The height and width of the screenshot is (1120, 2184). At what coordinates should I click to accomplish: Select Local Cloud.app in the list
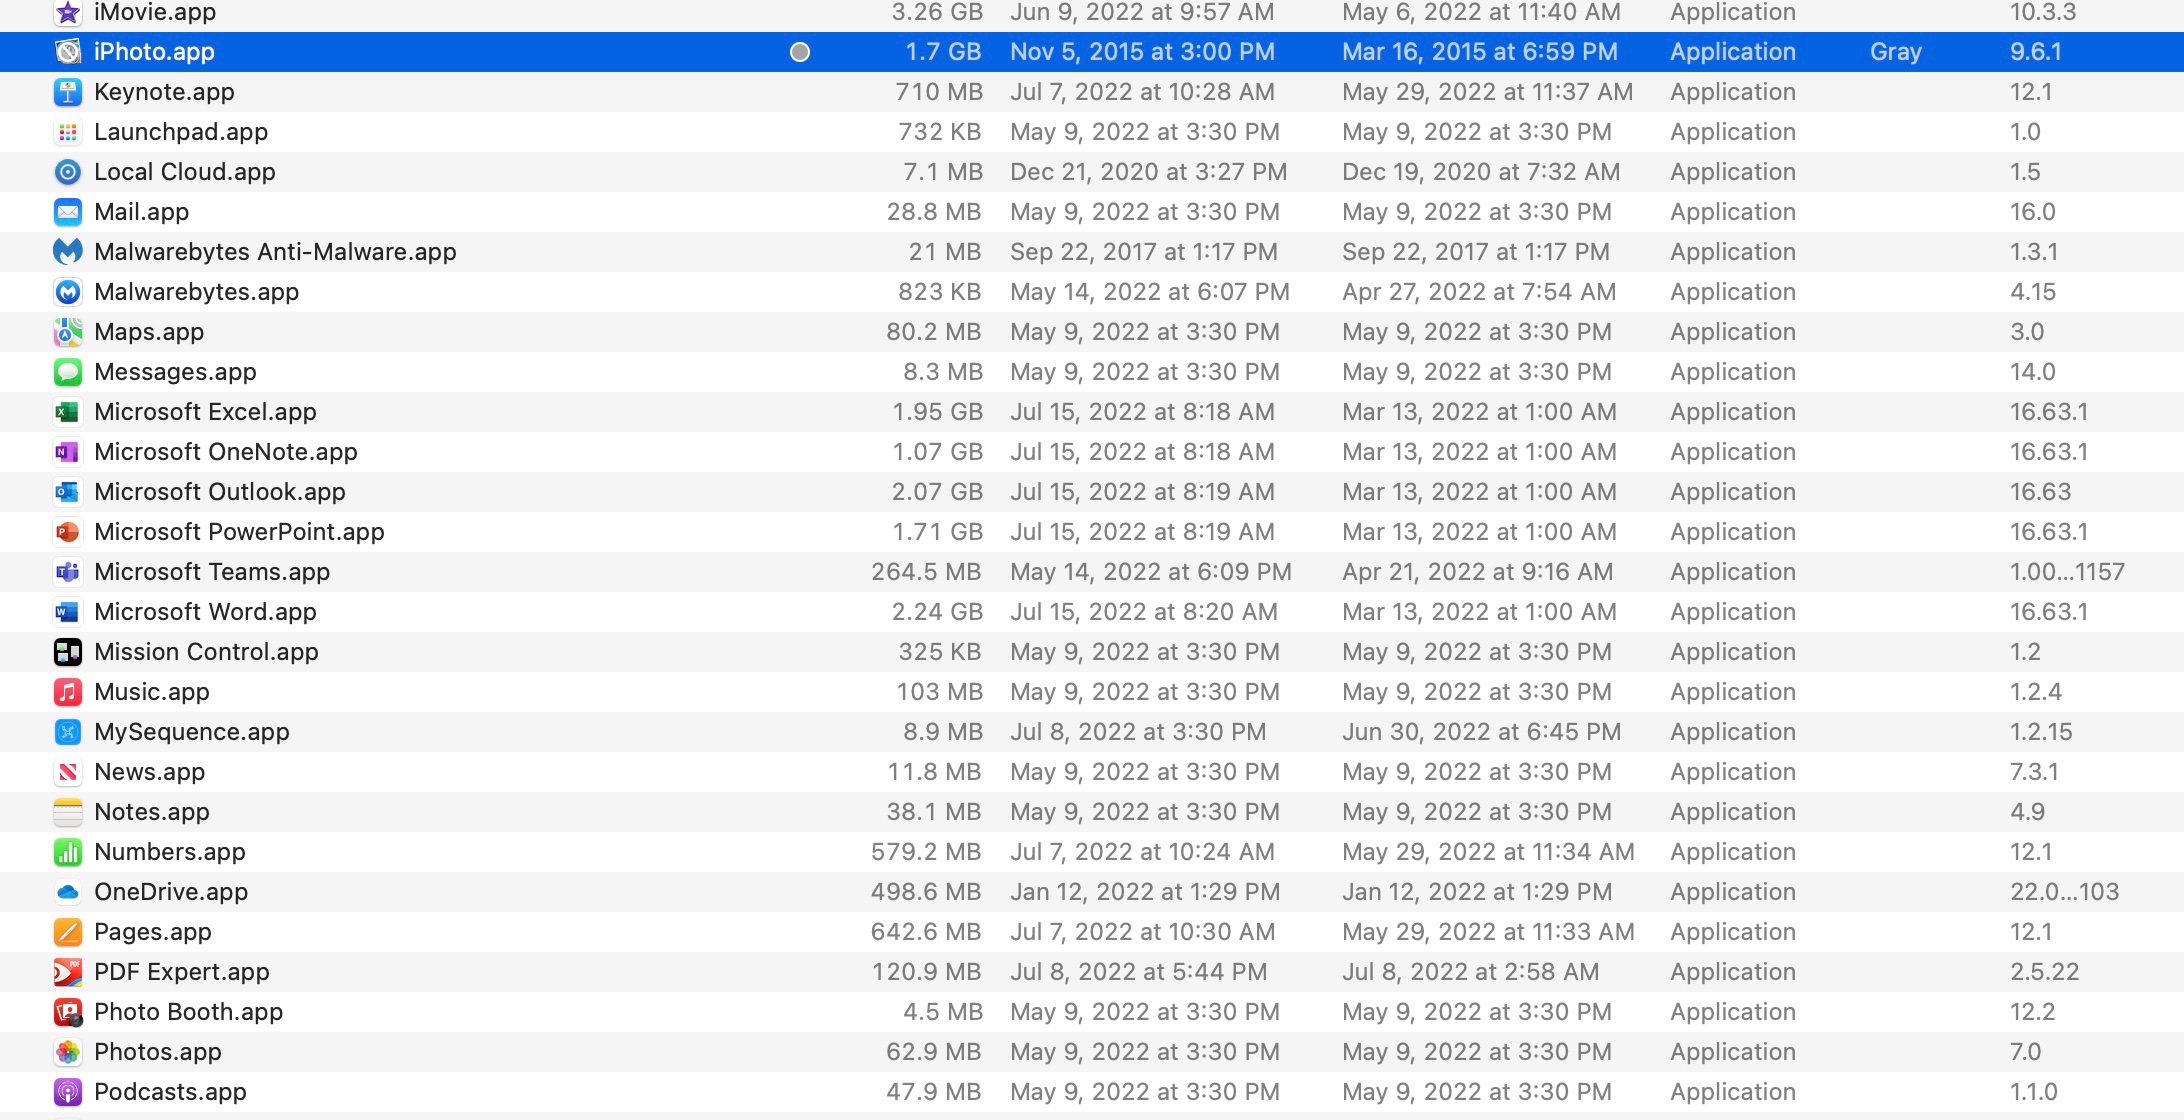tap(185, 172)
